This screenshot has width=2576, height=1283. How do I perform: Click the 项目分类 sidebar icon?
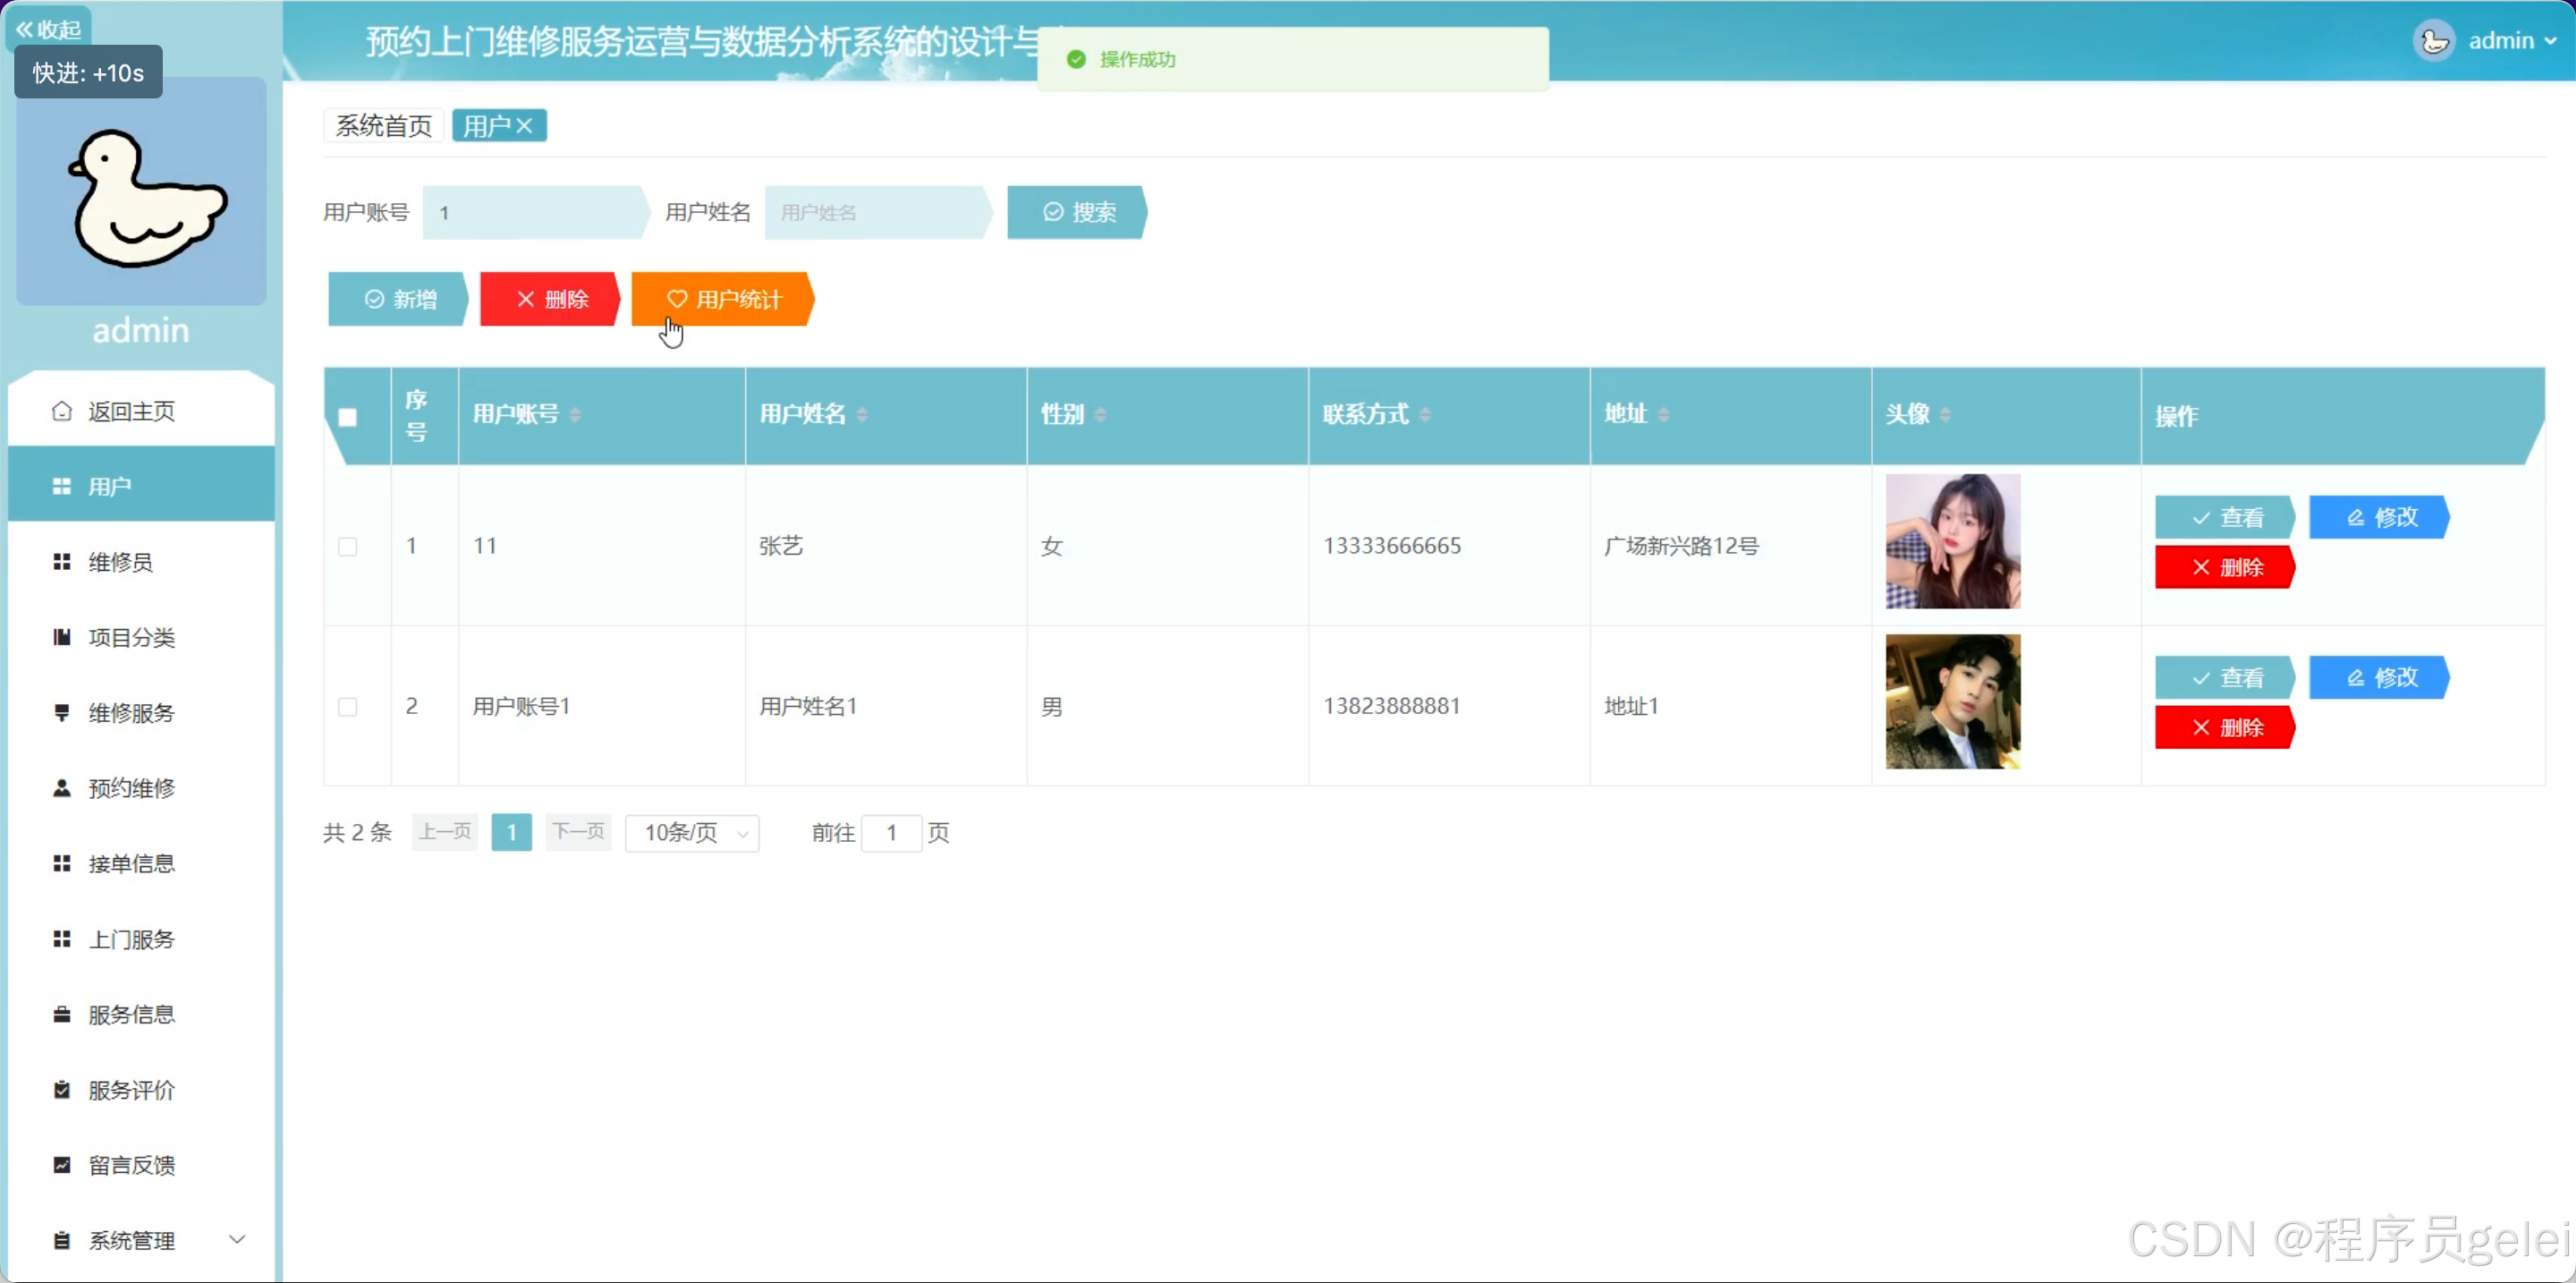(62, 637)
